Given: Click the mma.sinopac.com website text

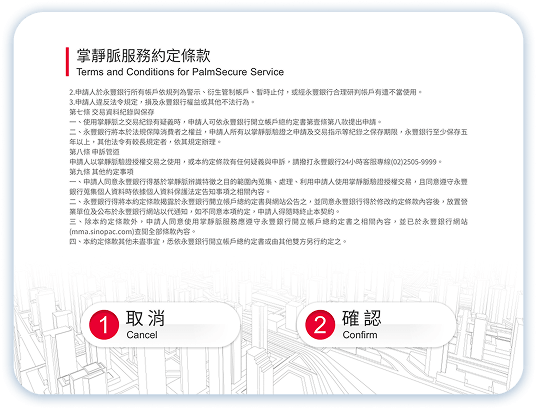Looking at the screenshot, I should [x=101, y=232].
